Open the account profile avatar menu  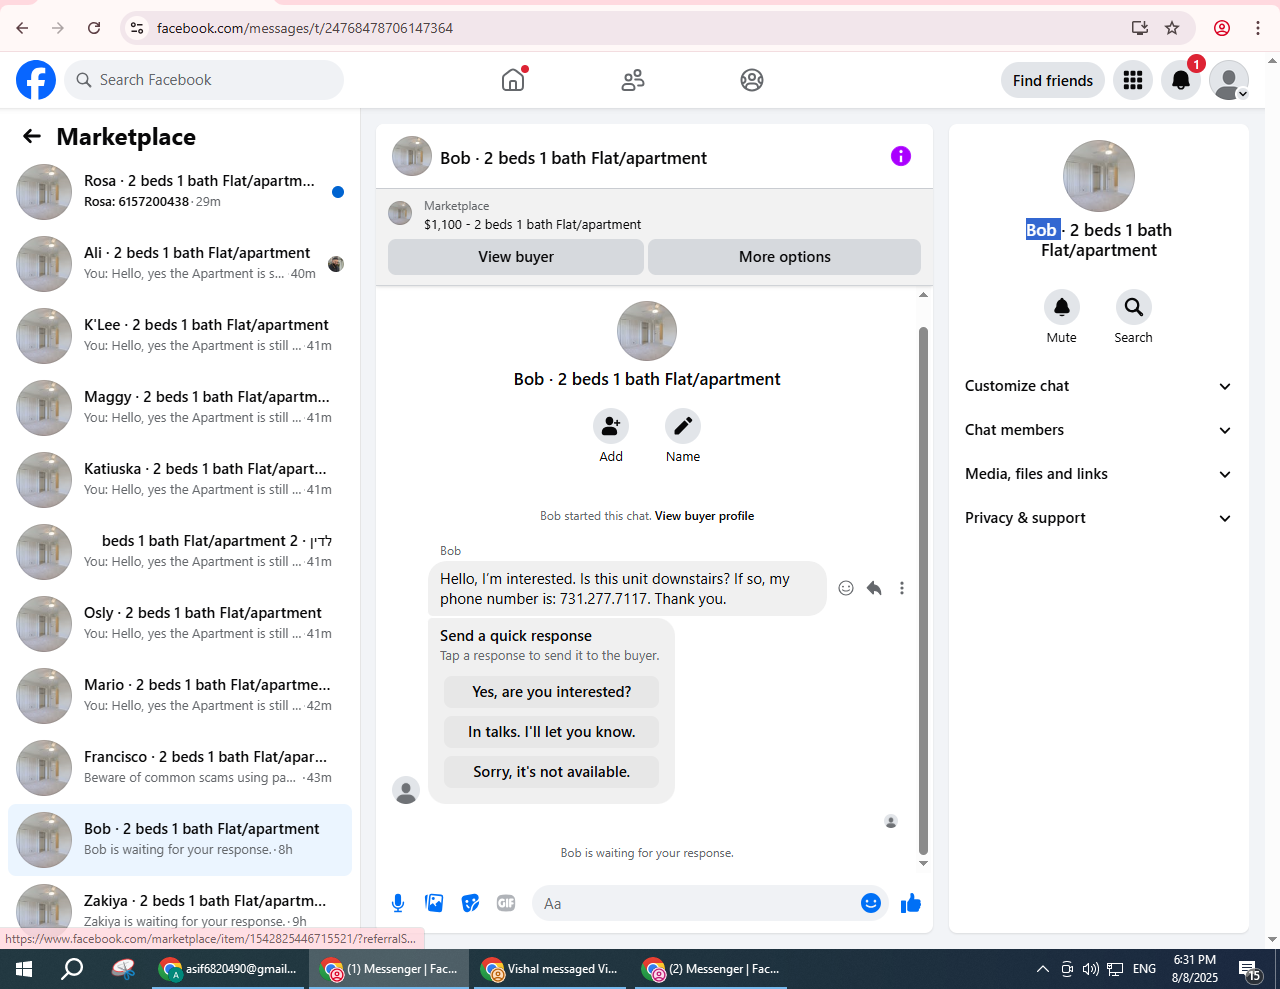point(1229,80)
